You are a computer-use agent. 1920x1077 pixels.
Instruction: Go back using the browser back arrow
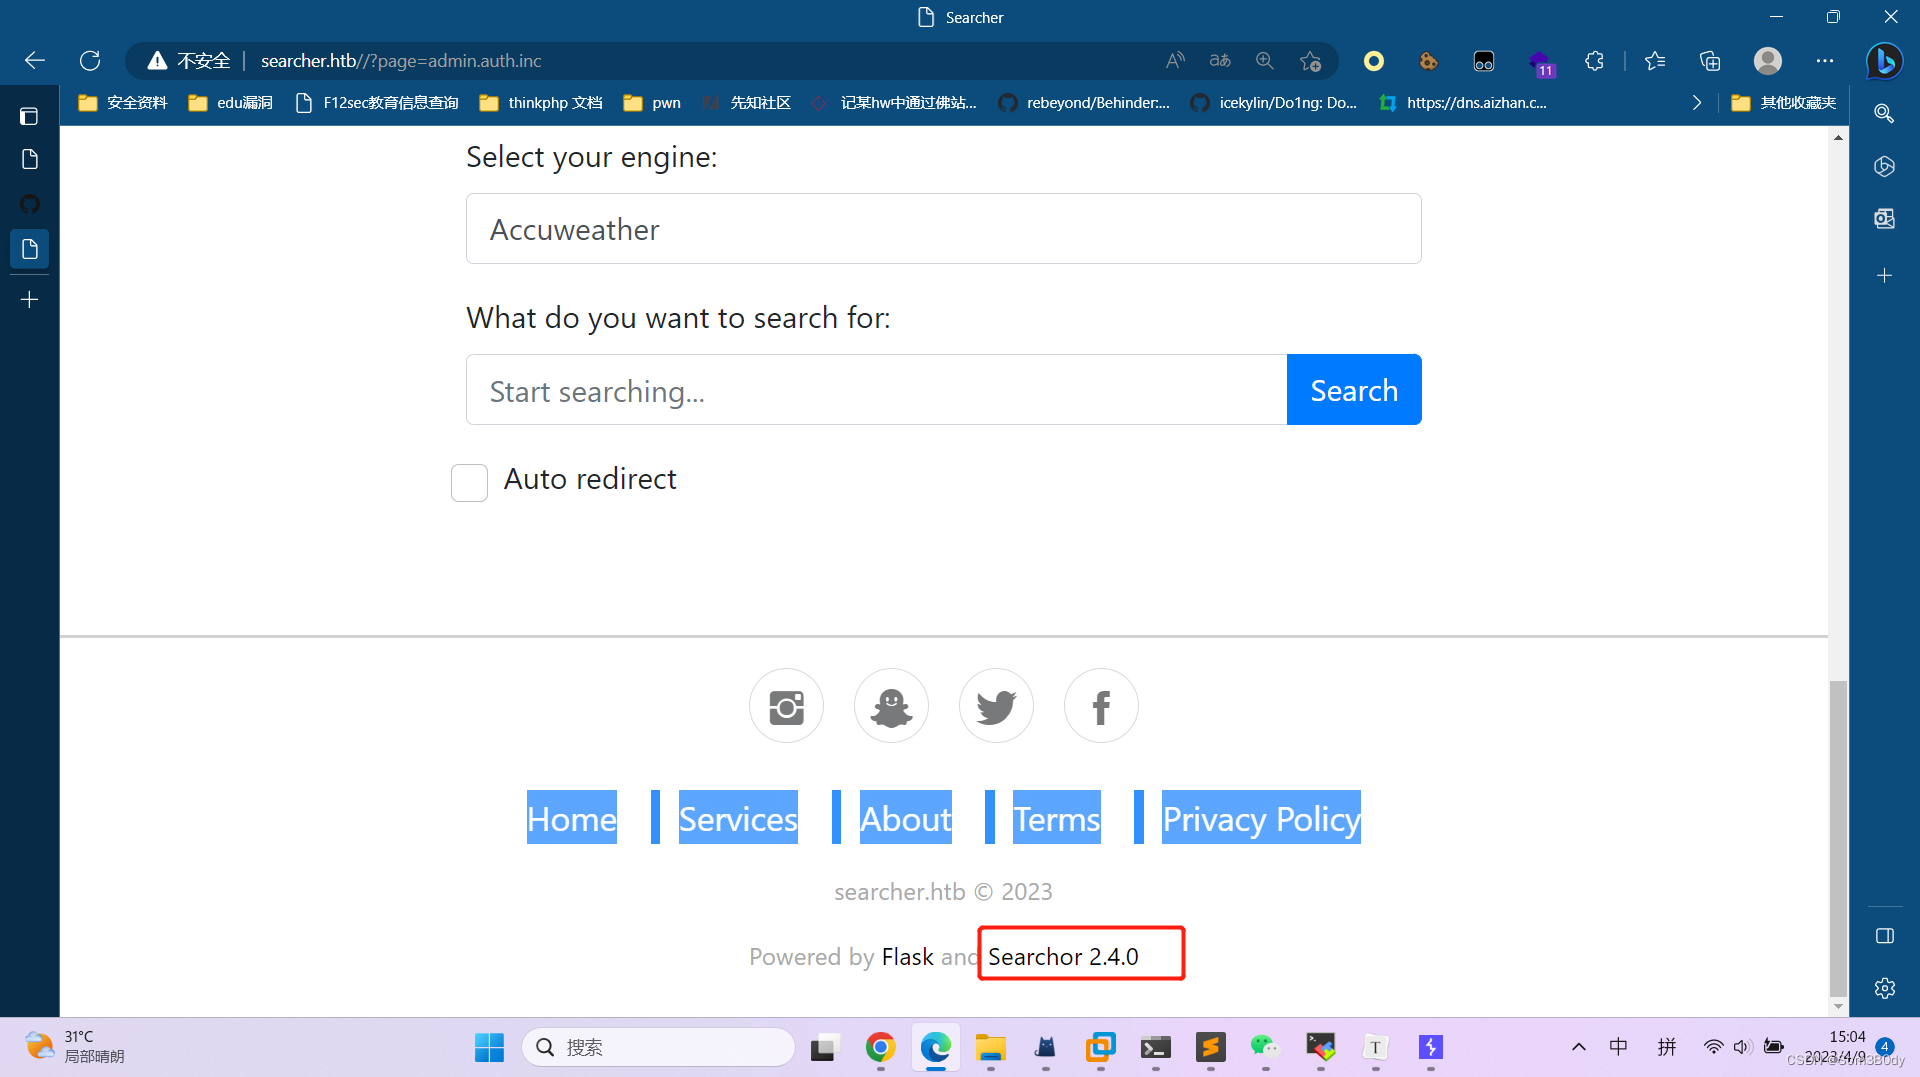click(x=35, y=61)
